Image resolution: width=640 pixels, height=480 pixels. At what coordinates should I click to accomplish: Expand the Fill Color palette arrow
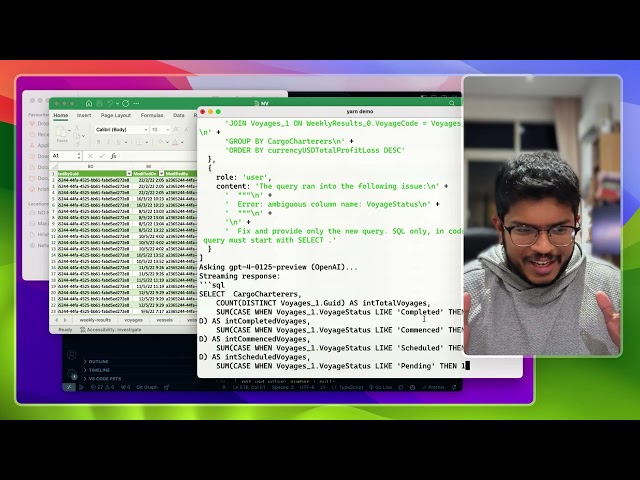tap(167, 142)
